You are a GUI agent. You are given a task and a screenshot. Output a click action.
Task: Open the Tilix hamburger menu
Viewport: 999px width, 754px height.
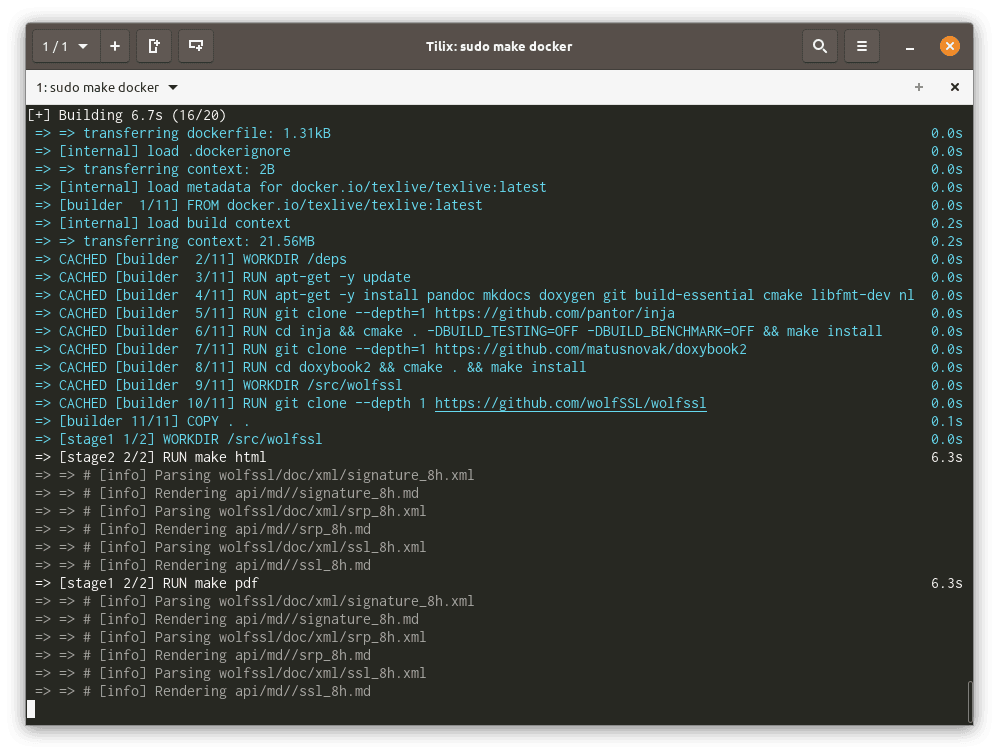pyautogui.click(x=861, y=46)
